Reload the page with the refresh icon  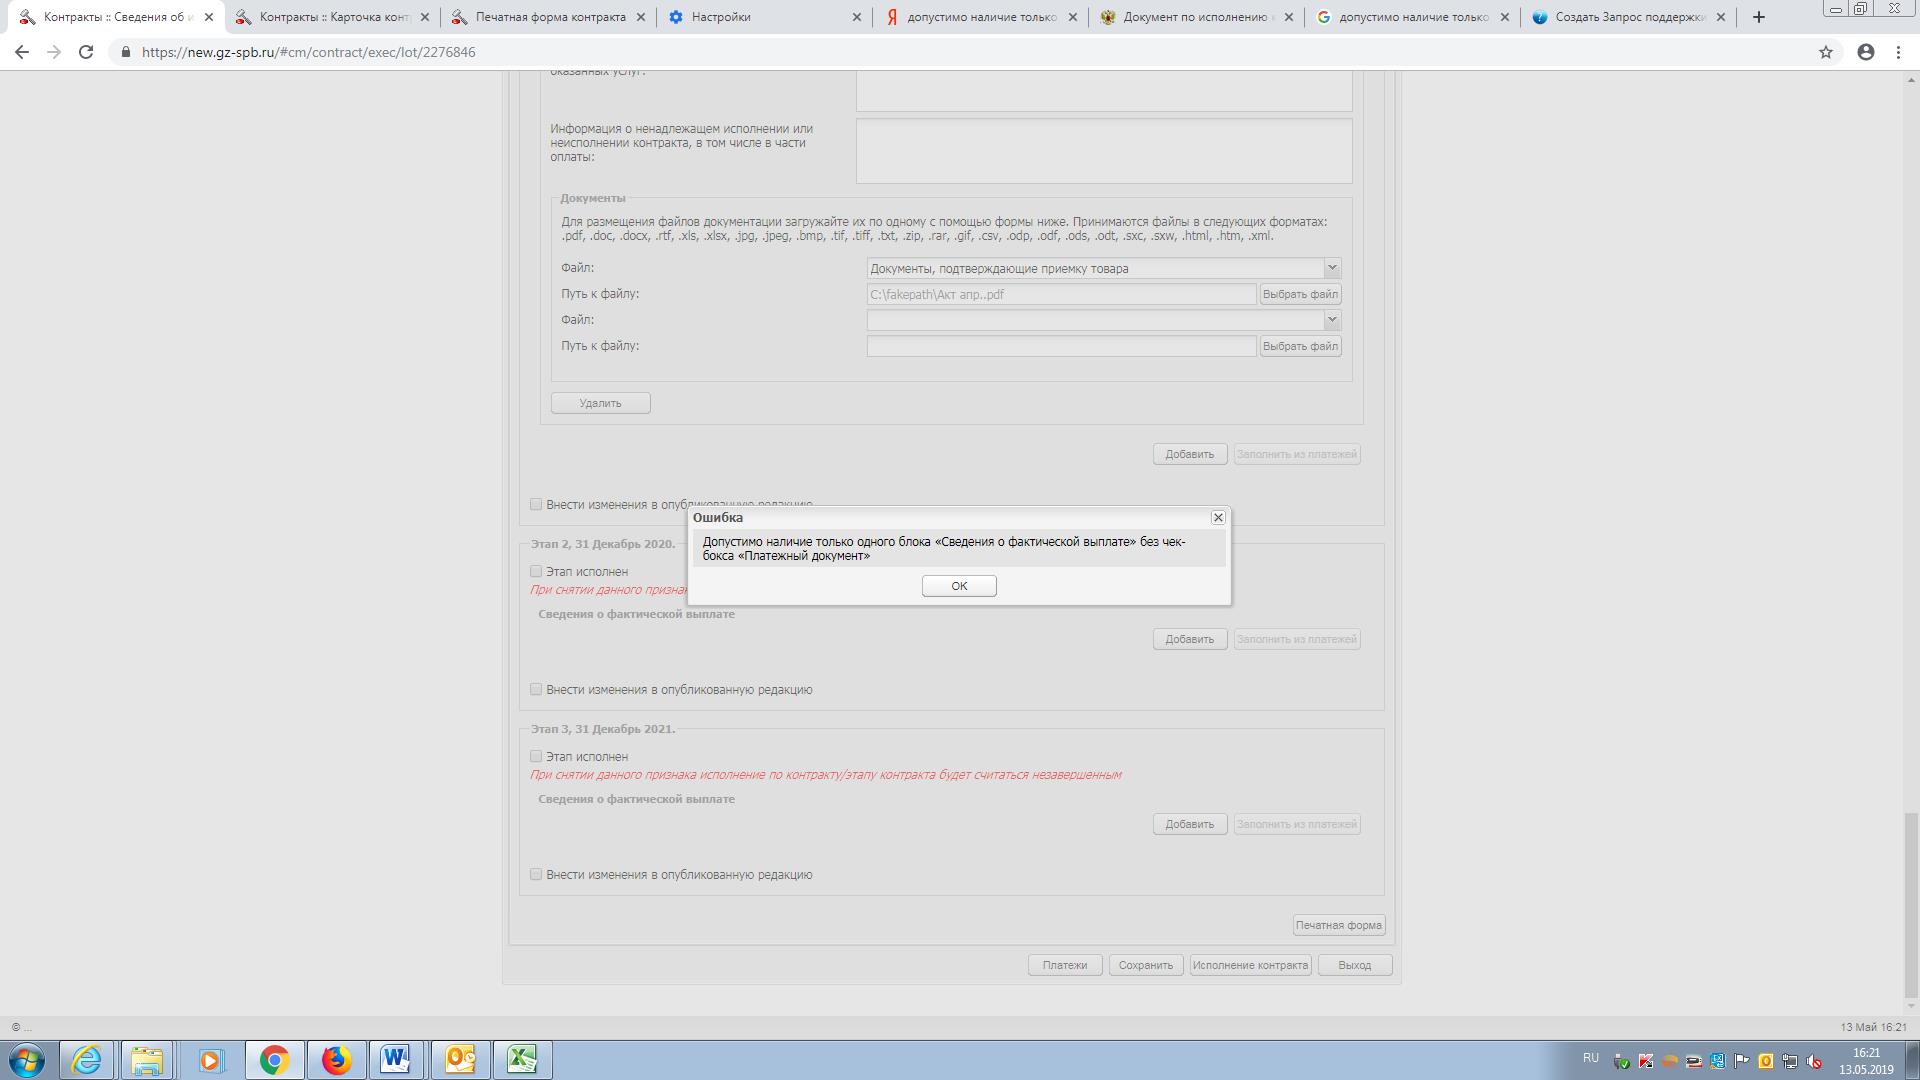[86, 52]
